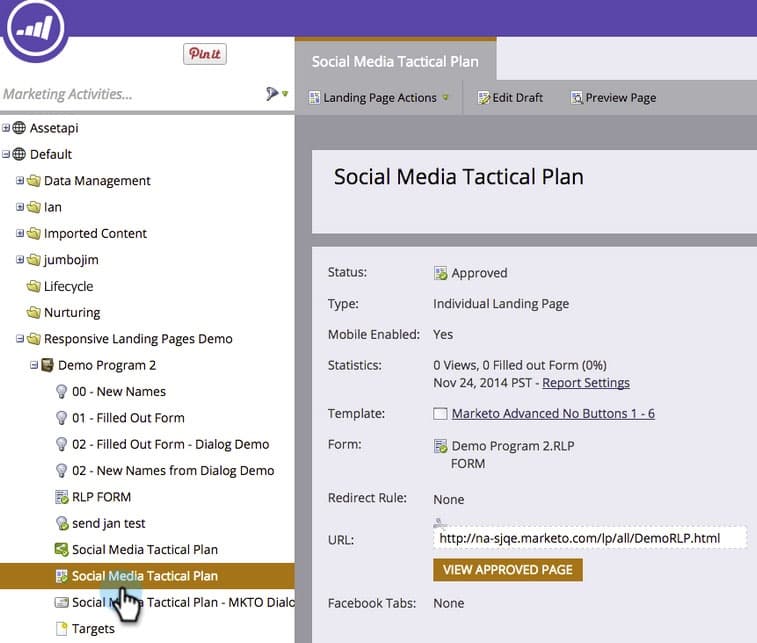
Task: Select the Default globe icon
Action: (19, 154)
